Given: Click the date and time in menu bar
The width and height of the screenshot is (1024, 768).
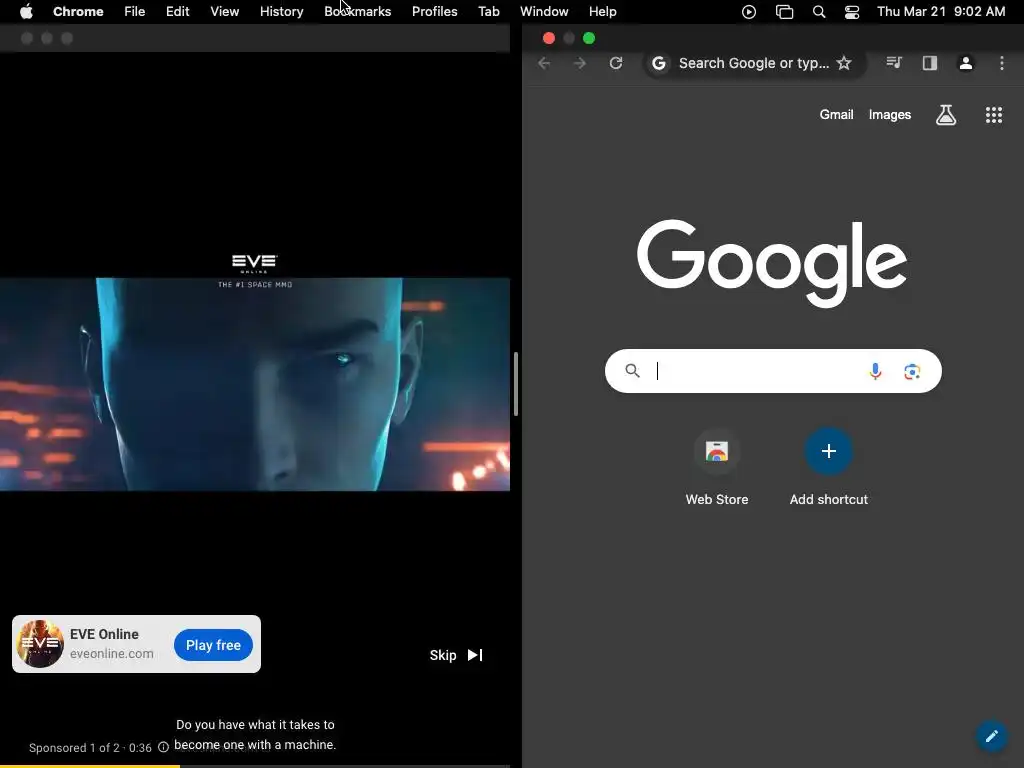Looking at the screenshot, I should (x=941, y=12).
